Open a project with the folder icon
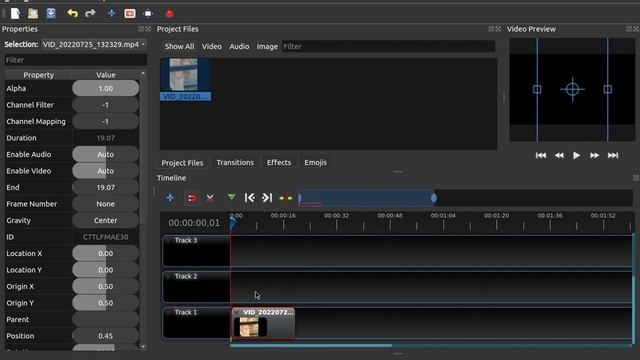 point(33,13)
